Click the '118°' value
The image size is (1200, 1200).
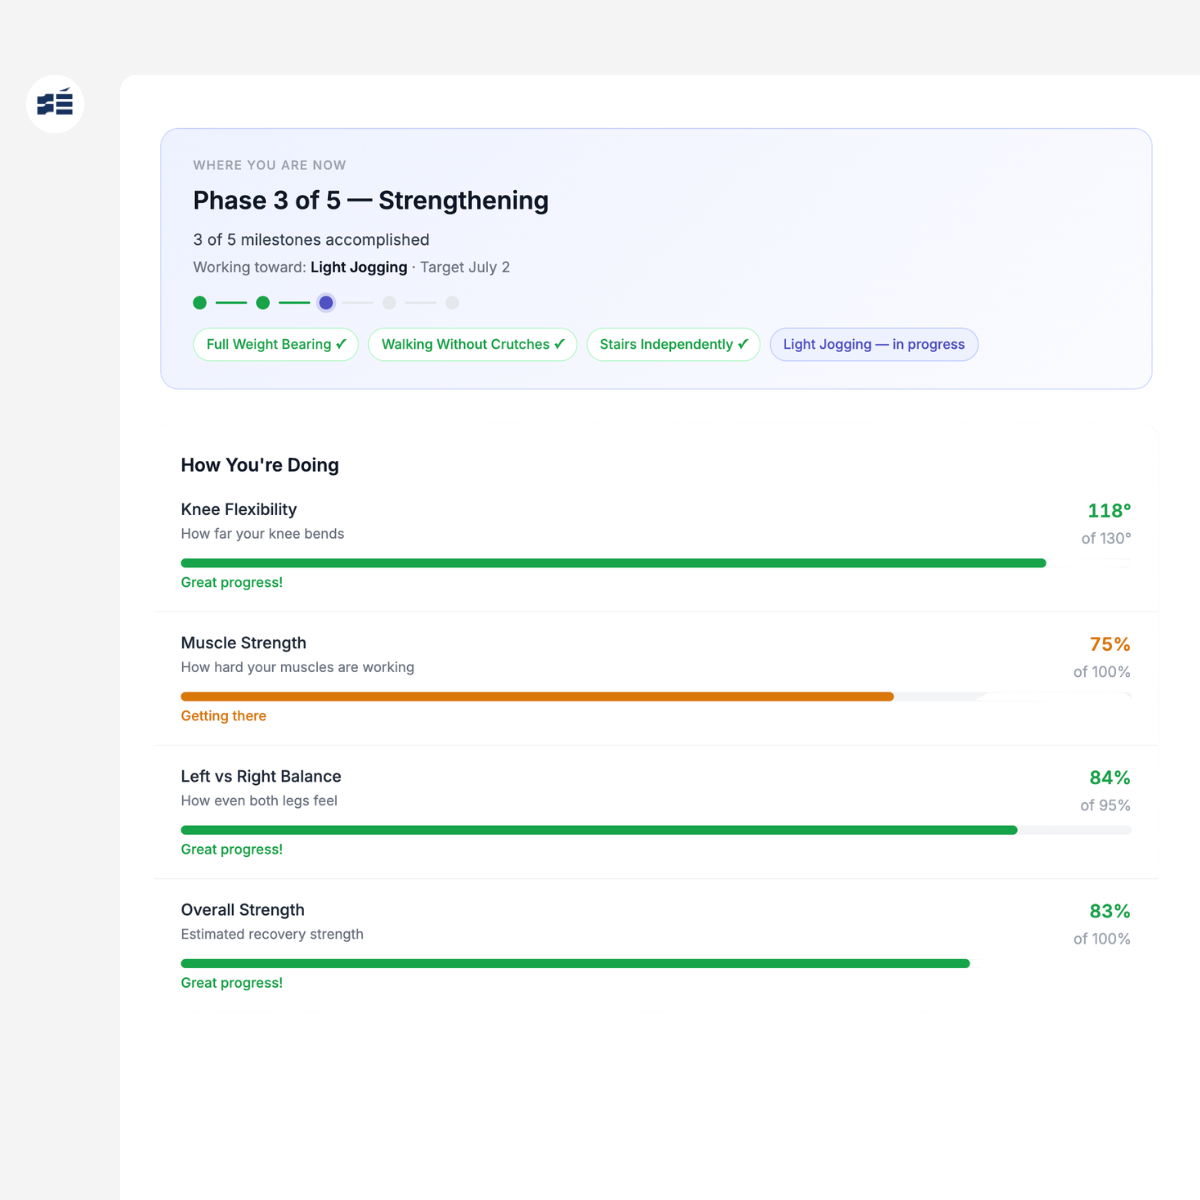click(x=1109, y=511)
